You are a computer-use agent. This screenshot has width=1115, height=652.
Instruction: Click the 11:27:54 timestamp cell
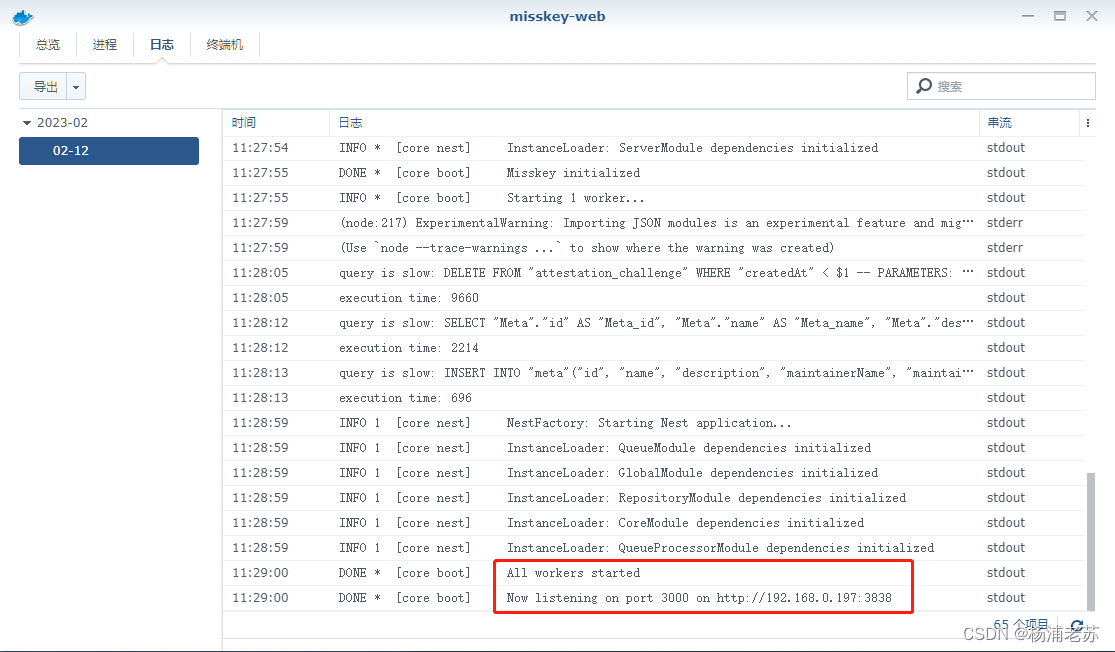click(260, 148)
